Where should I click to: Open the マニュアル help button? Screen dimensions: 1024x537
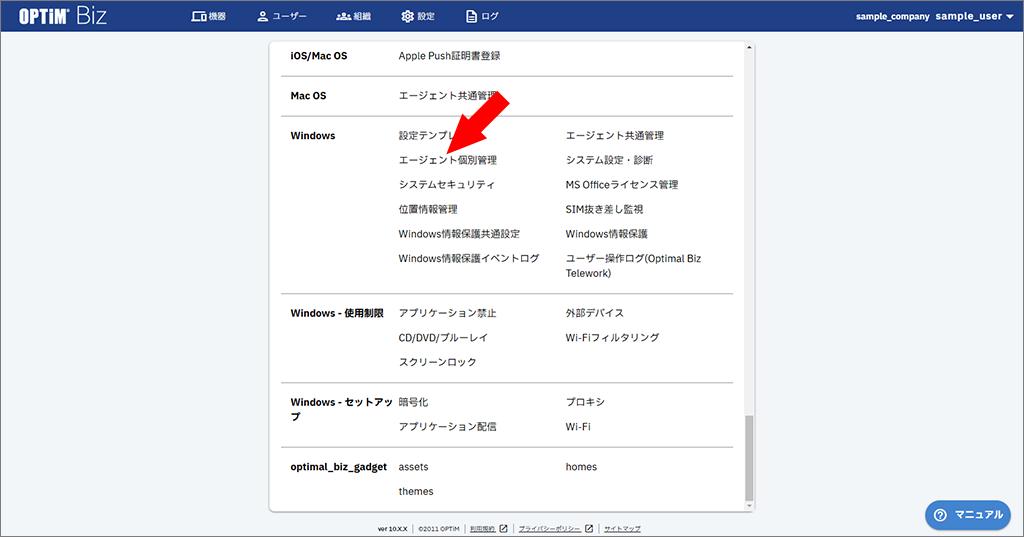tap(968, 515)
